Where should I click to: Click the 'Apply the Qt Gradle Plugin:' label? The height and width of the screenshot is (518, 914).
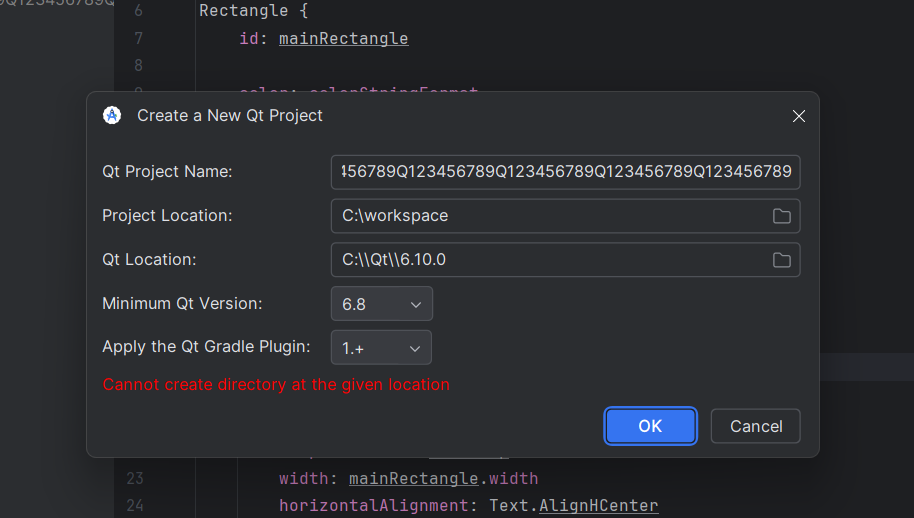[206, 347]
